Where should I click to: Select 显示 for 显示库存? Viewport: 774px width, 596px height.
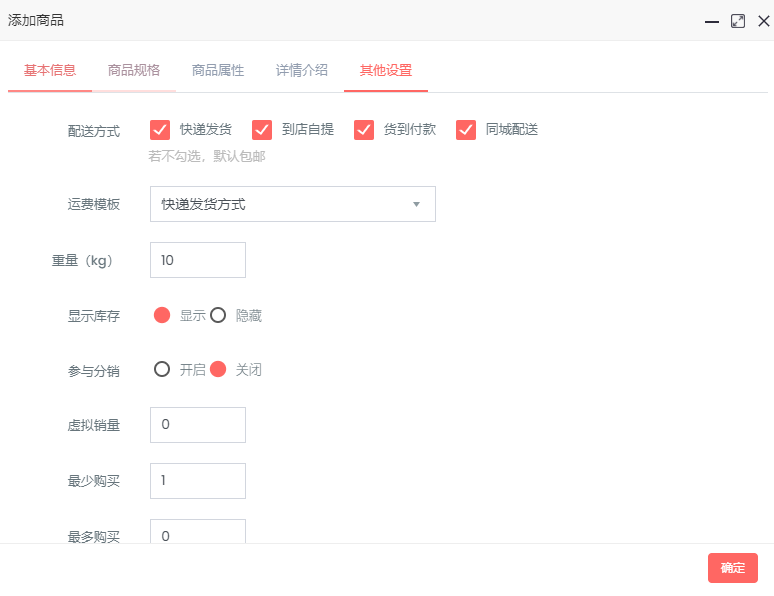click(x=162, y=316)
